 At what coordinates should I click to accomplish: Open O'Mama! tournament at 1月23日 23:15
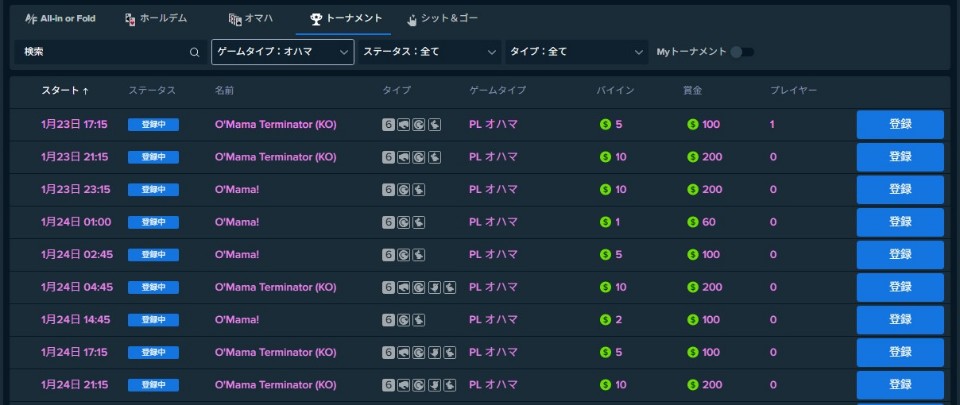click(x=237, y=190)
